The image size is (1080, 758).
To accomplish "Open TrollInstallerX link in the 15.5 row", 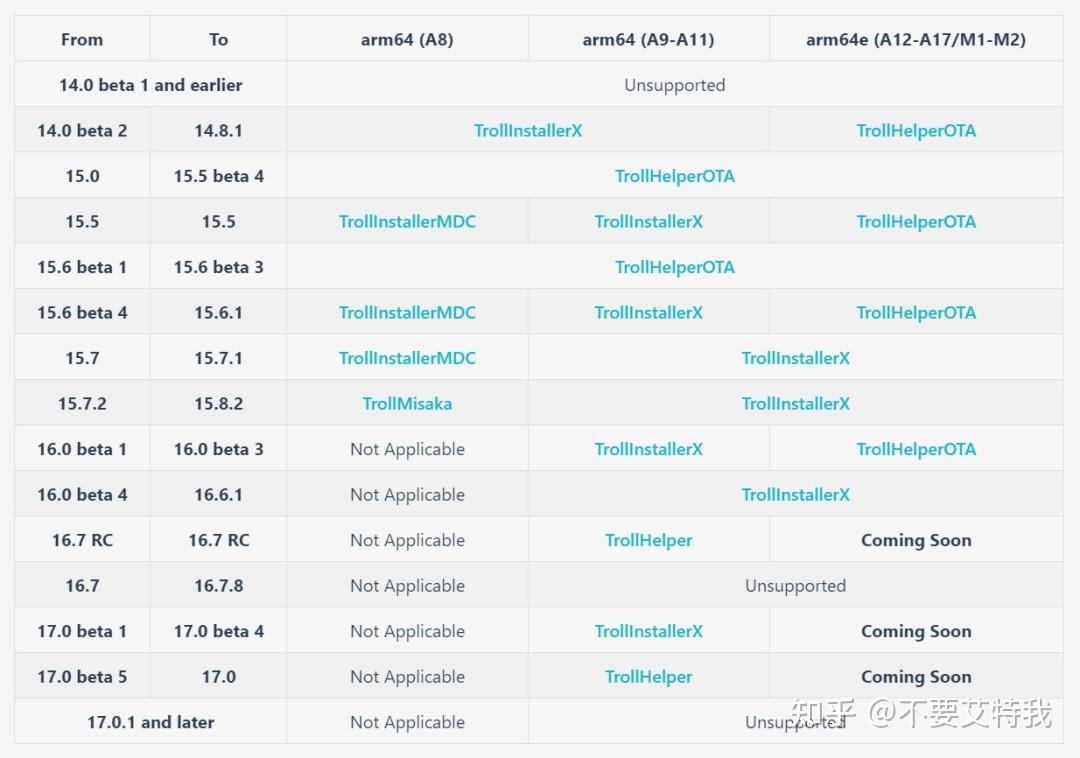I will click(x=649, y=222).
